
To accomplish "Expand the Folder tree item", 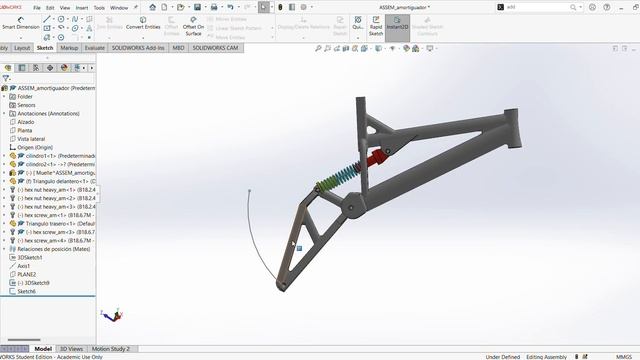I will tap(4, 97).
